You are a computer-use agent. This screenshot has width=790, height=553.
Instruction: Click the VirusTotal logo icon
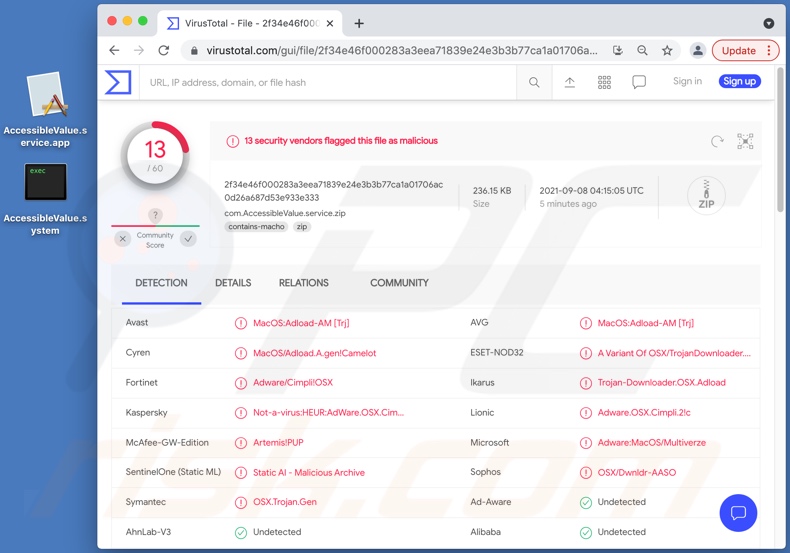point(118,82)
